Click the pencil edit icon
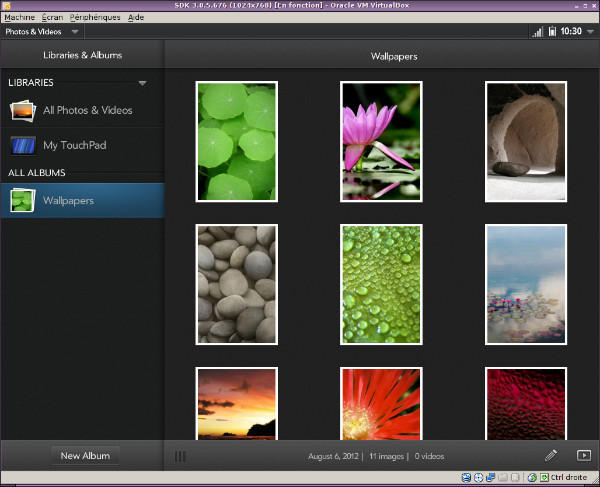The height and width of the screenshot is (487, 600). point(551,455)
